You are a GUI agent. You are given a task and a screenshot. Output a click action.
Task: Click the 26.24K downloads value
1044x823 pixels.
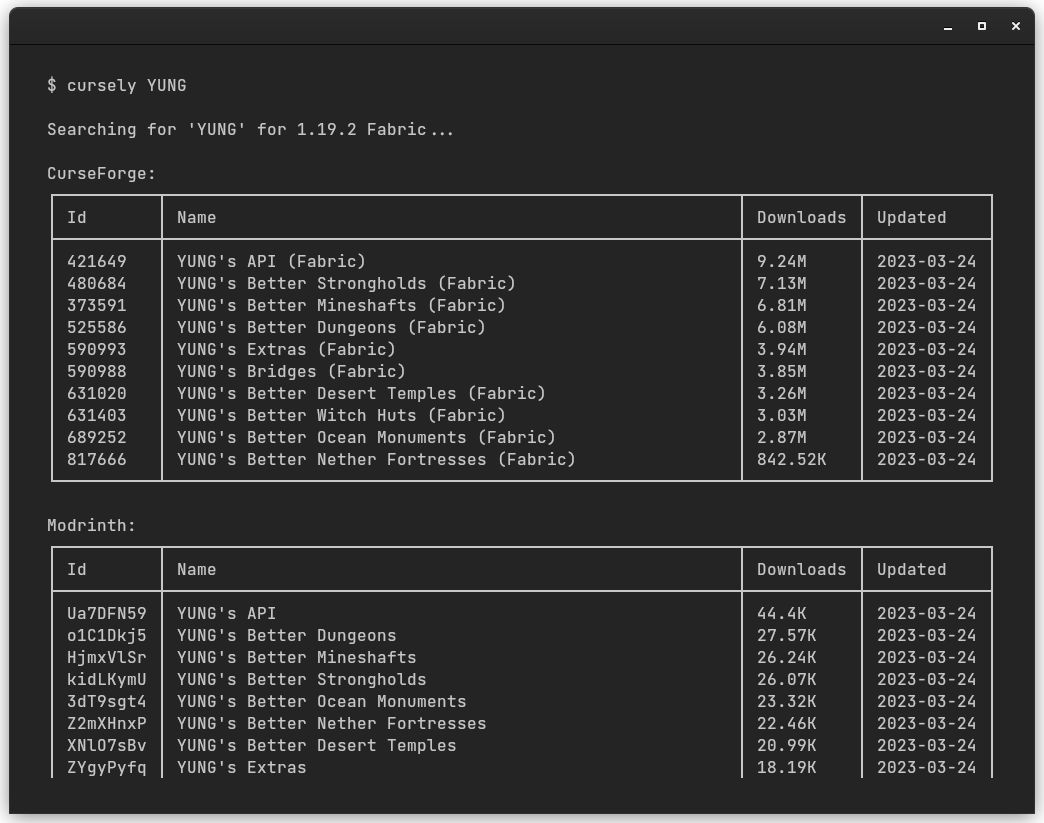tap(786, 657)
